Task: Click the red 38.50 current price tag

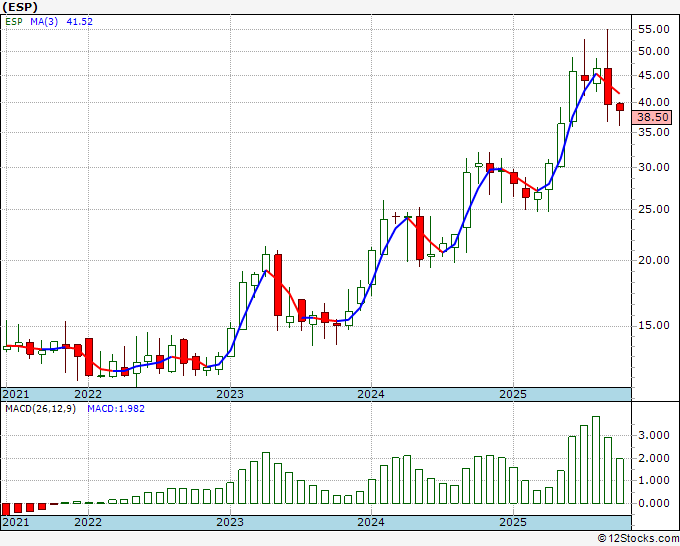Action: pos(652,117)
